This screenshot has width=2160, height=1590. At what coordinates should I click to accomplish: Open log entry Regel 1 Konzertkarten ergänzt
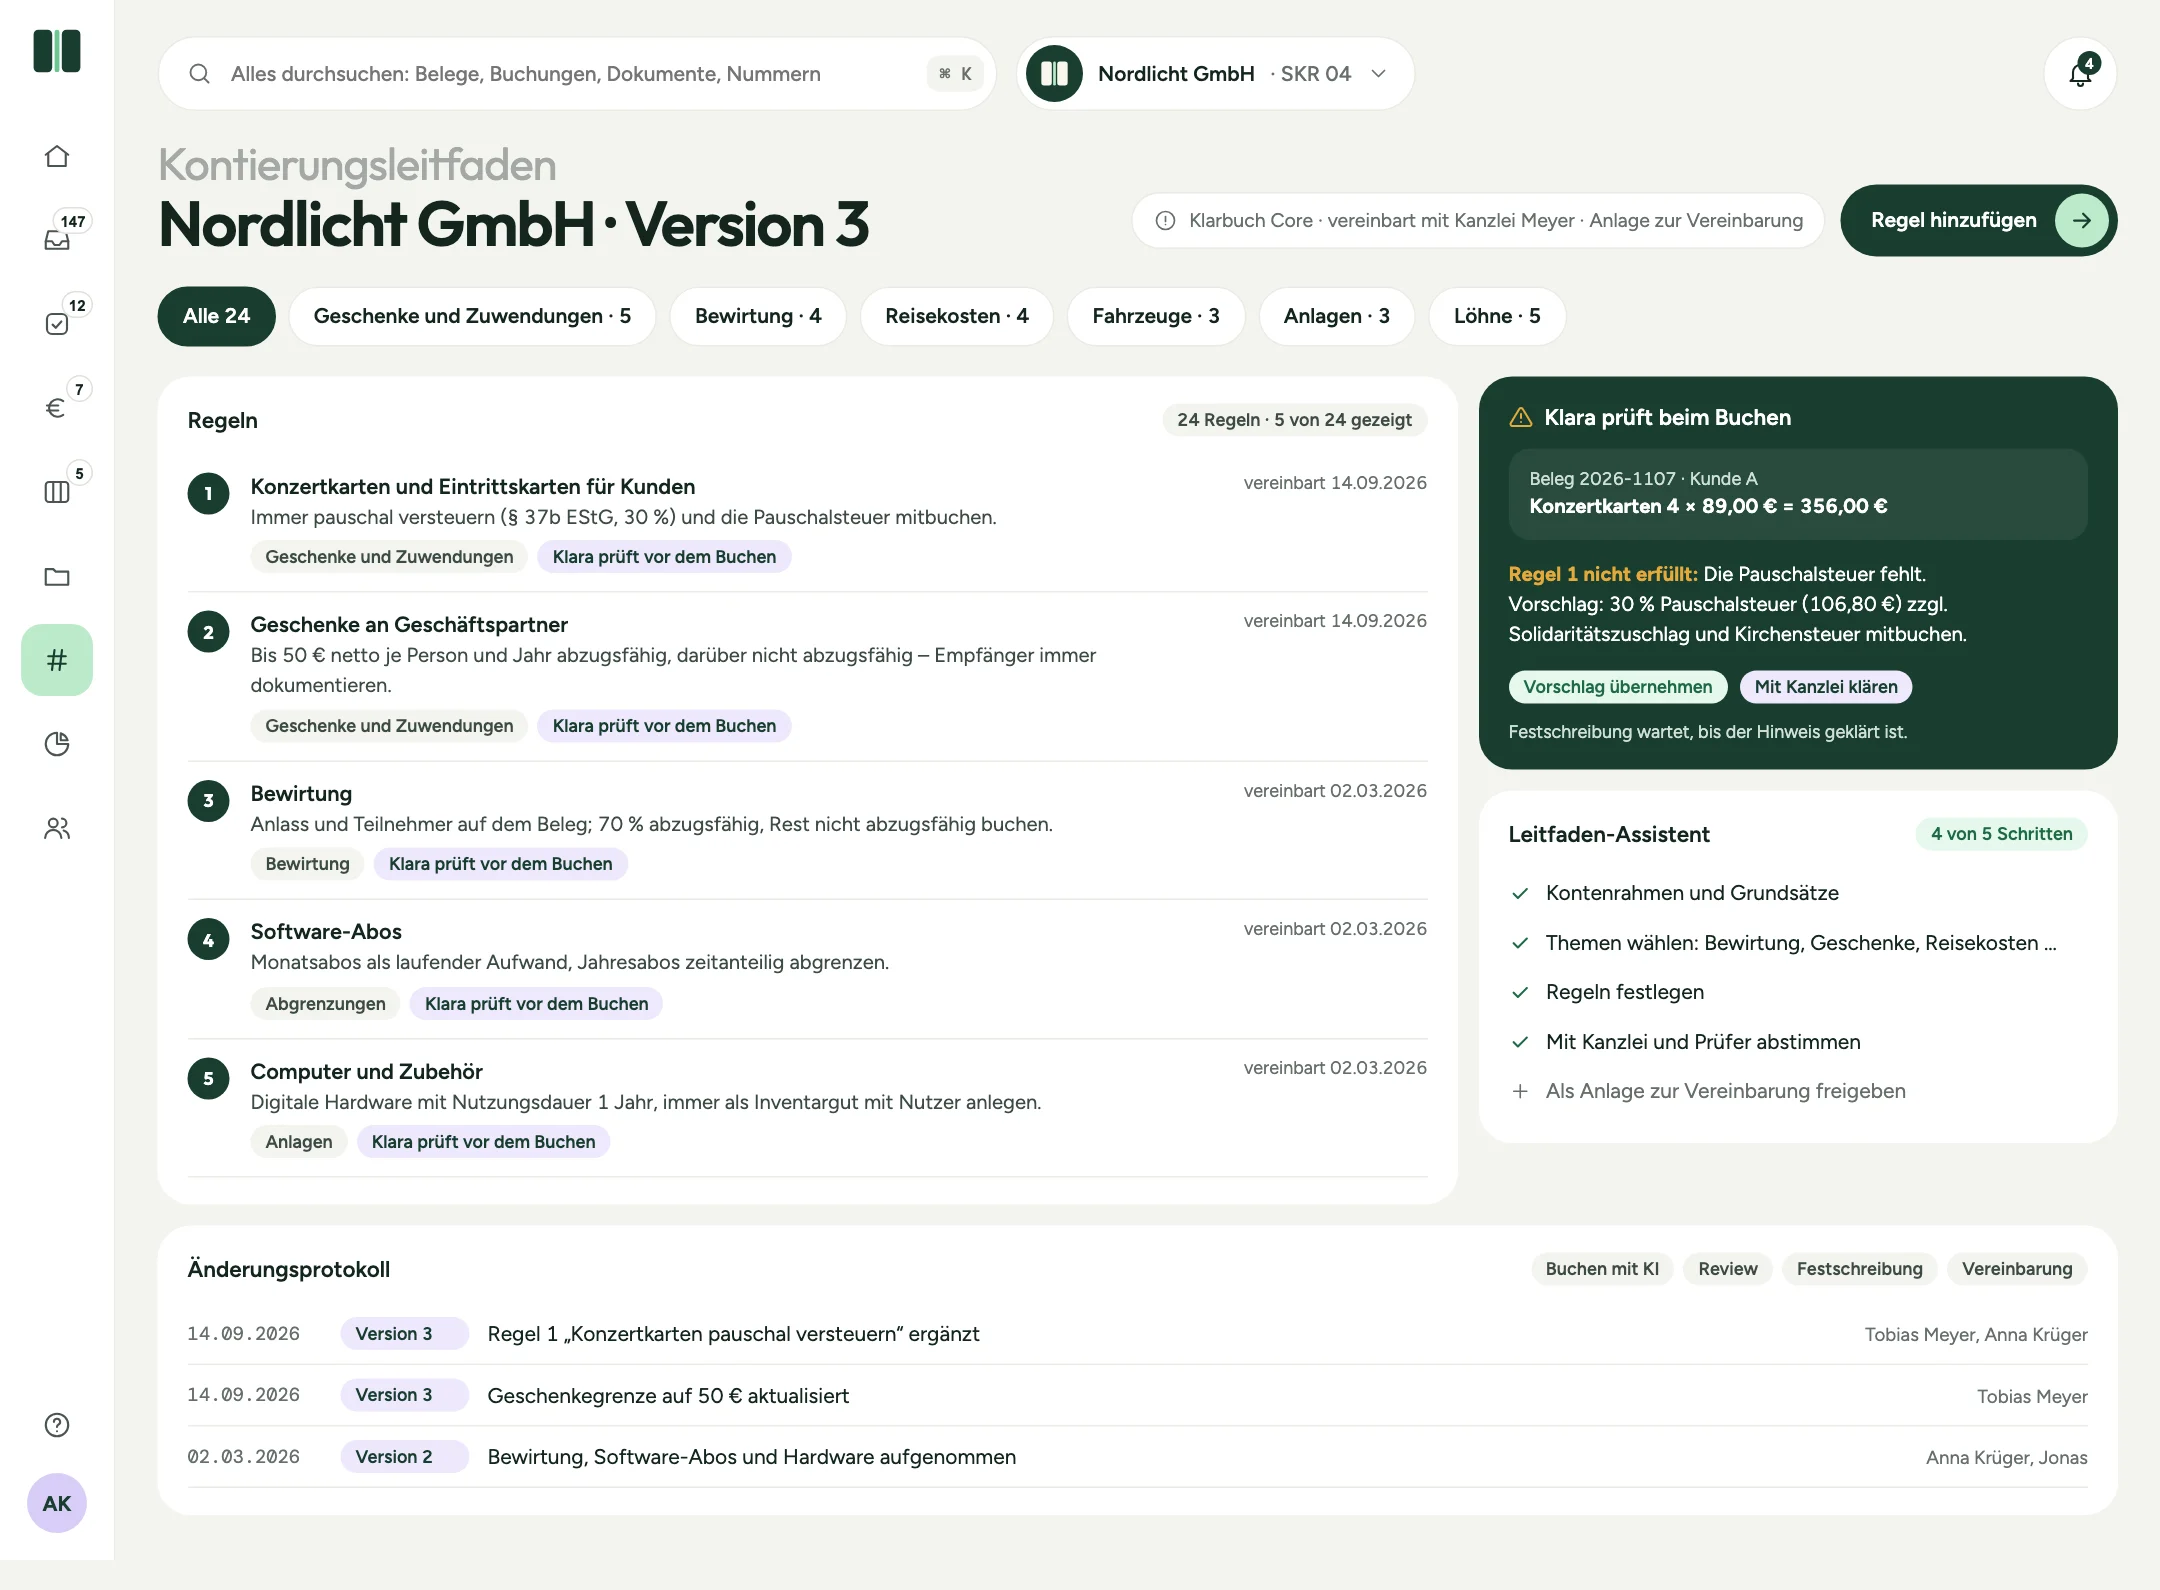[x=733, y=1334]
